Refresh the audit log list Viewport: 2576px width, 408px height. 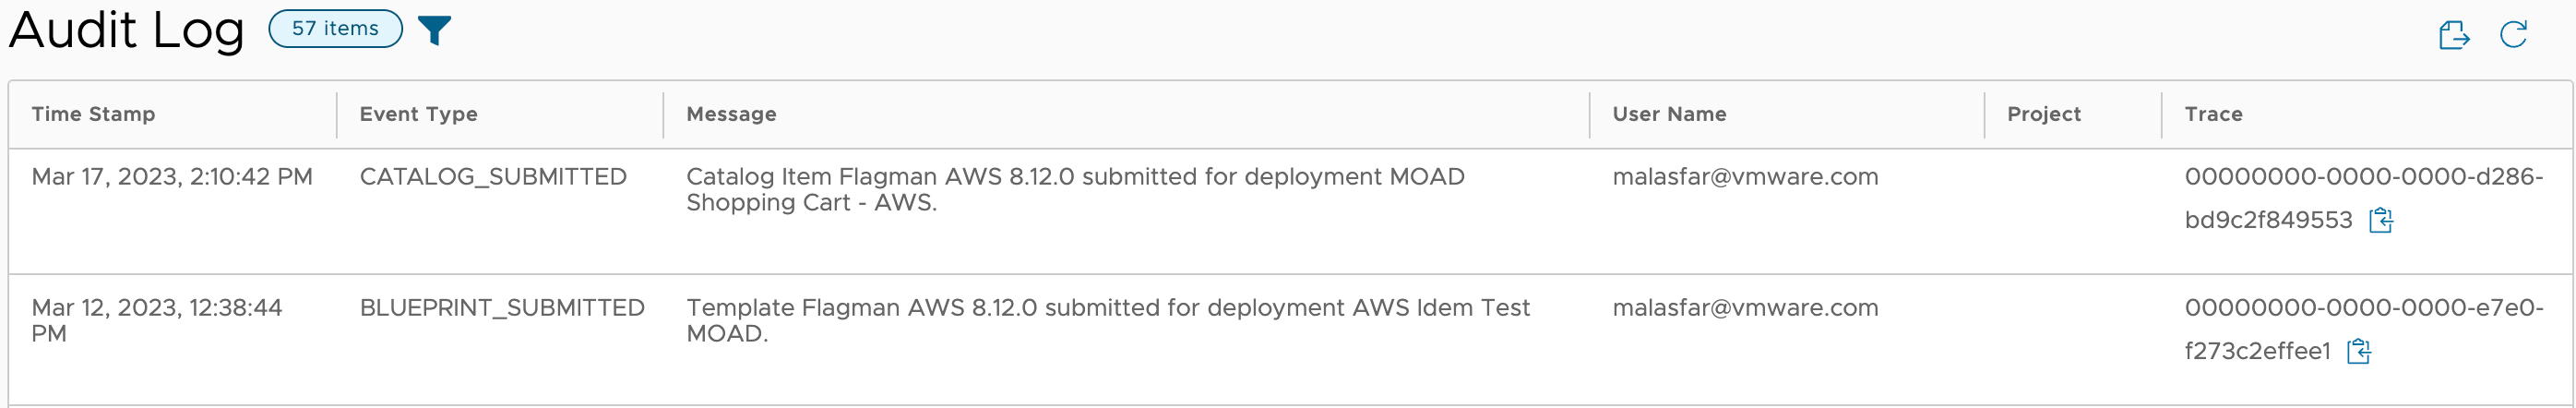2513,35
